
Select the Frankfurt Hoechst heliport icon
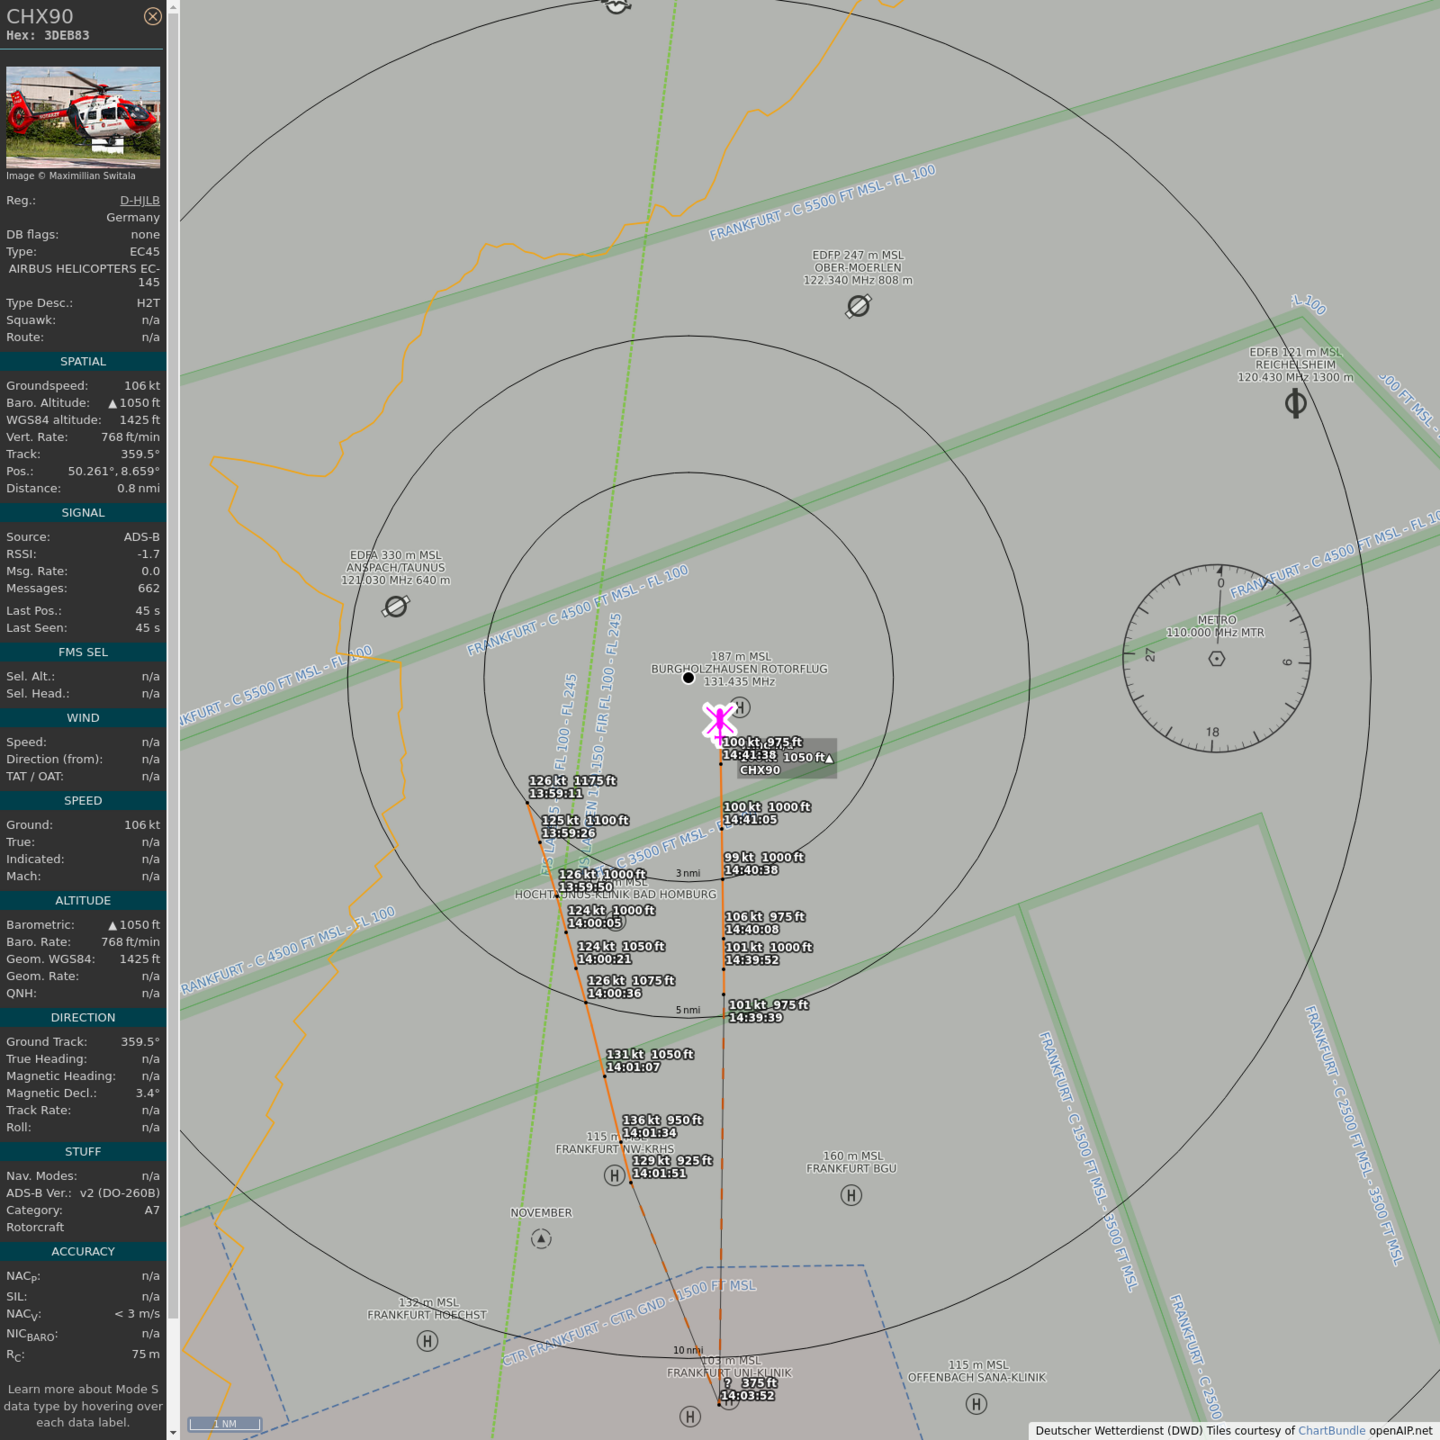[x=427, y=1341]
